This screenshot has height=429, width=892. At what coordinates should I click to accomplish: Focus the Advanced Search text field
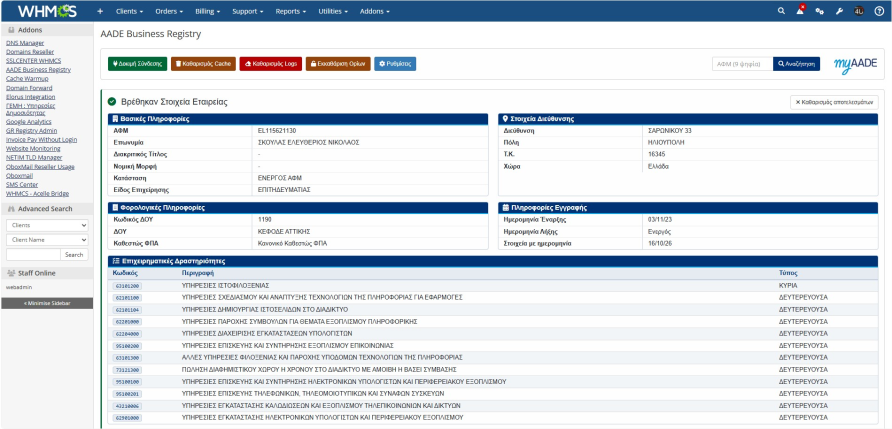point(33,255)
